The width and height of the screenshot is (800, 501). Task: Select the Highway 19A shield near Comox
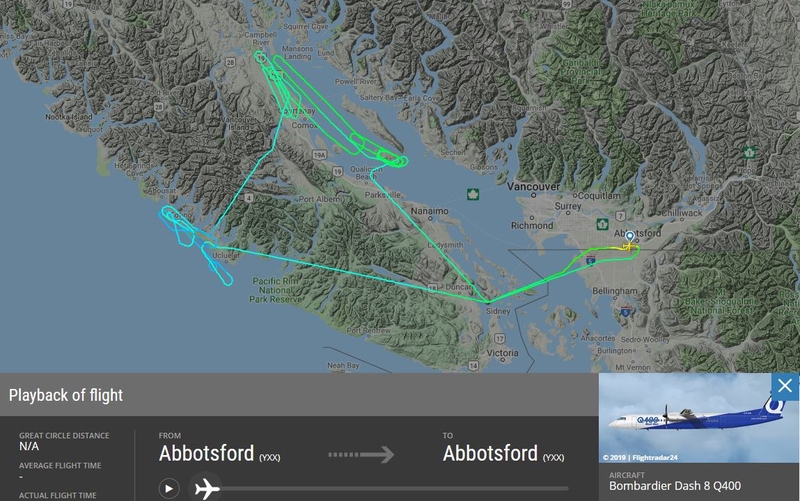pos(319,155)
